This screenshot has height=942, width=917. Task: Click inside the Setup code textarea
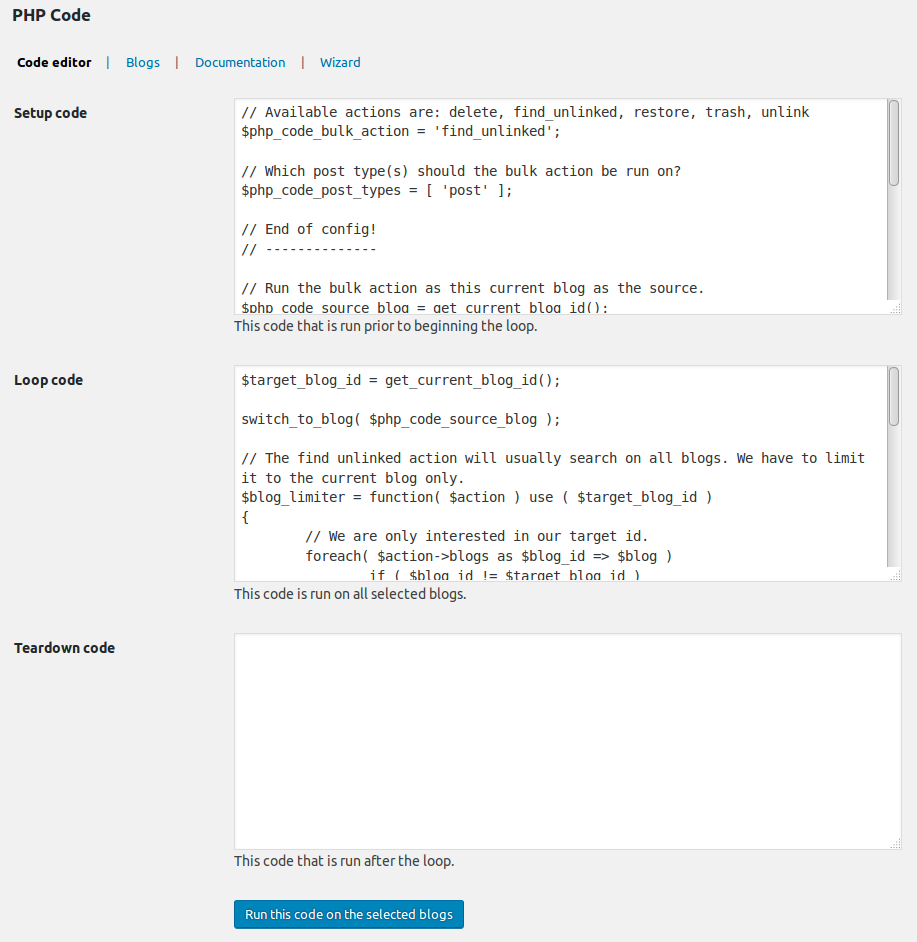coord(561,206)
